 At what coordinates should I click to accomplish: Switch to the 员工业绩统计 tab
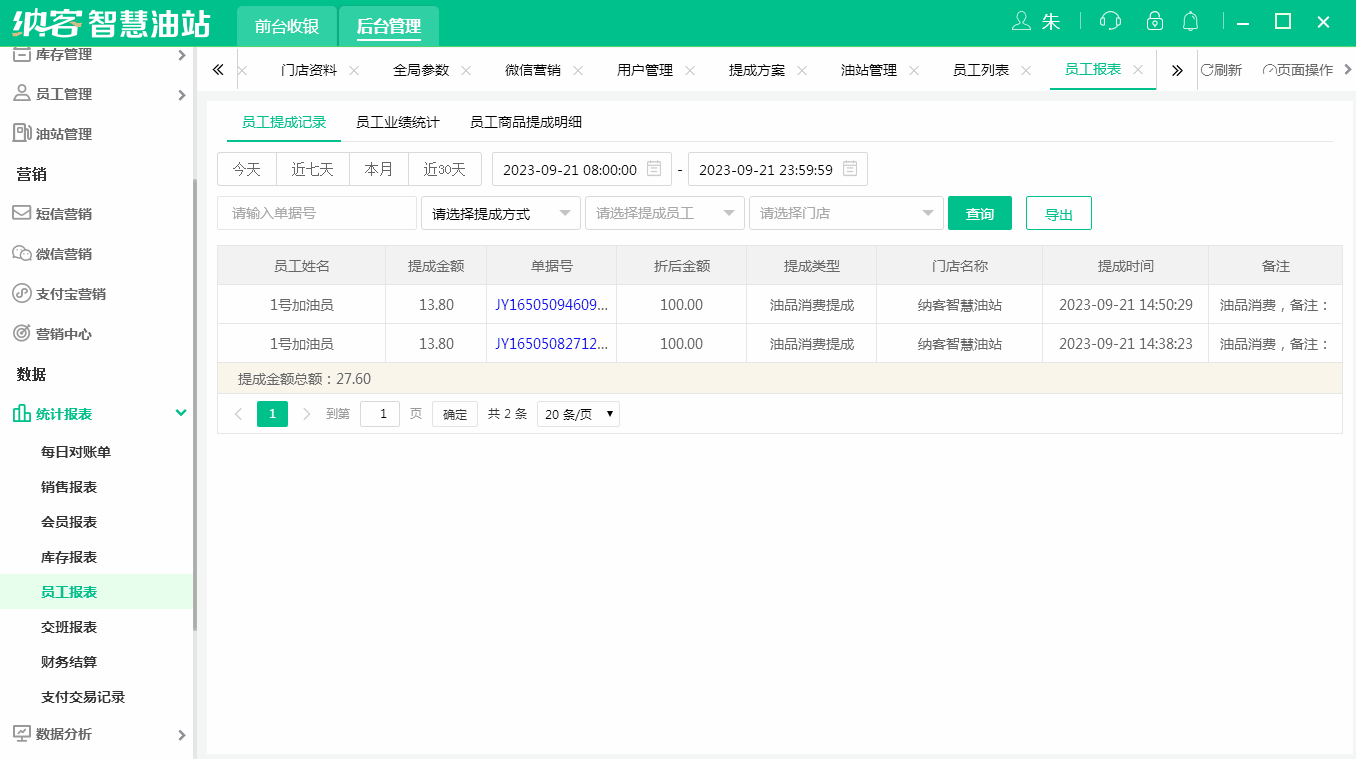click(396, 122)
